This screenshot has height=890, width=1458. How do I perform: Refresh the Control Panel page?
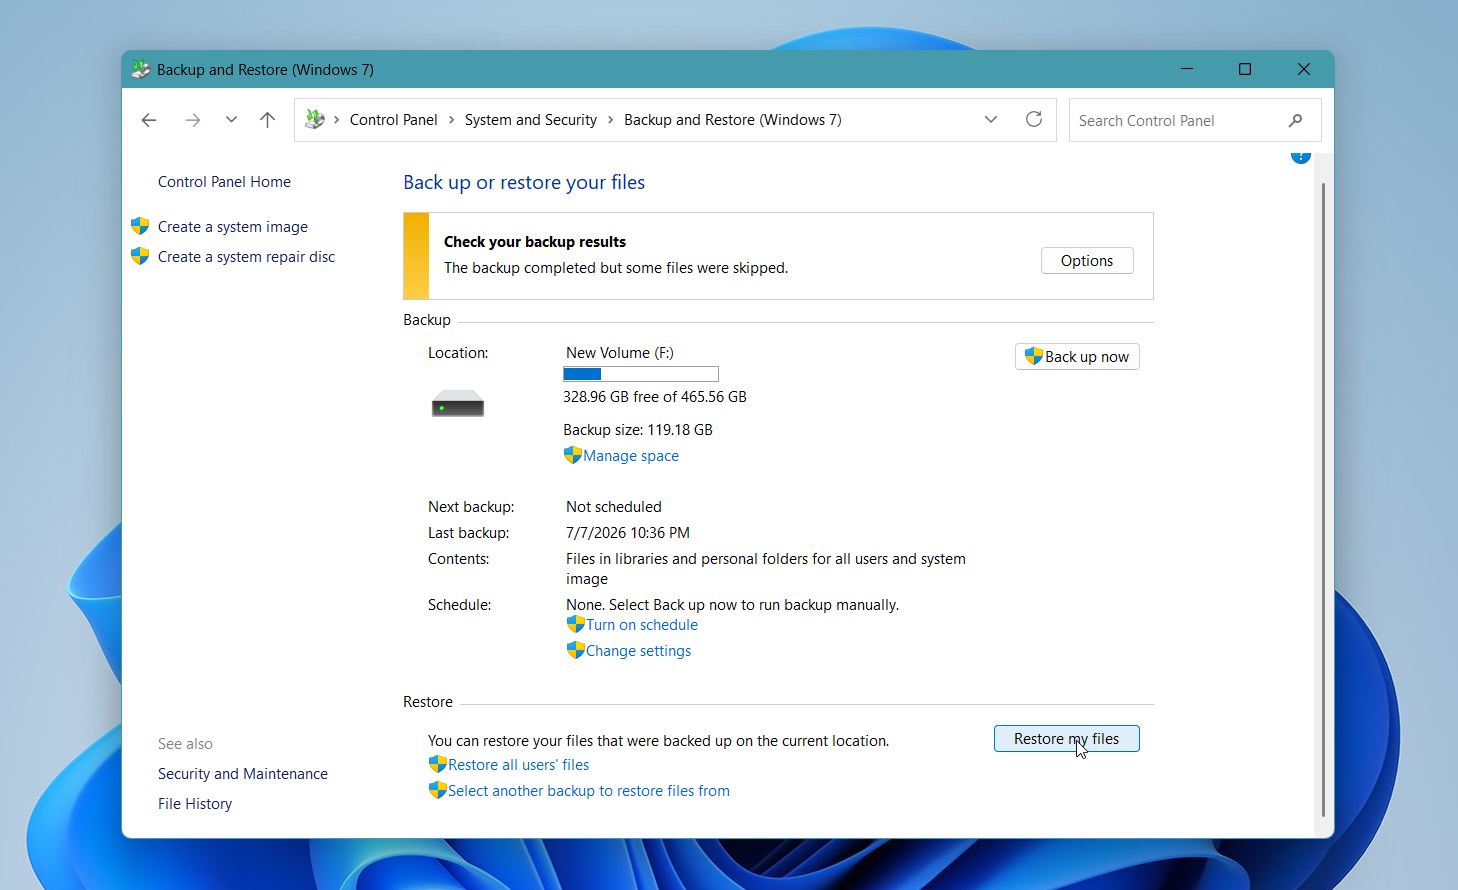click(1034, 120)
